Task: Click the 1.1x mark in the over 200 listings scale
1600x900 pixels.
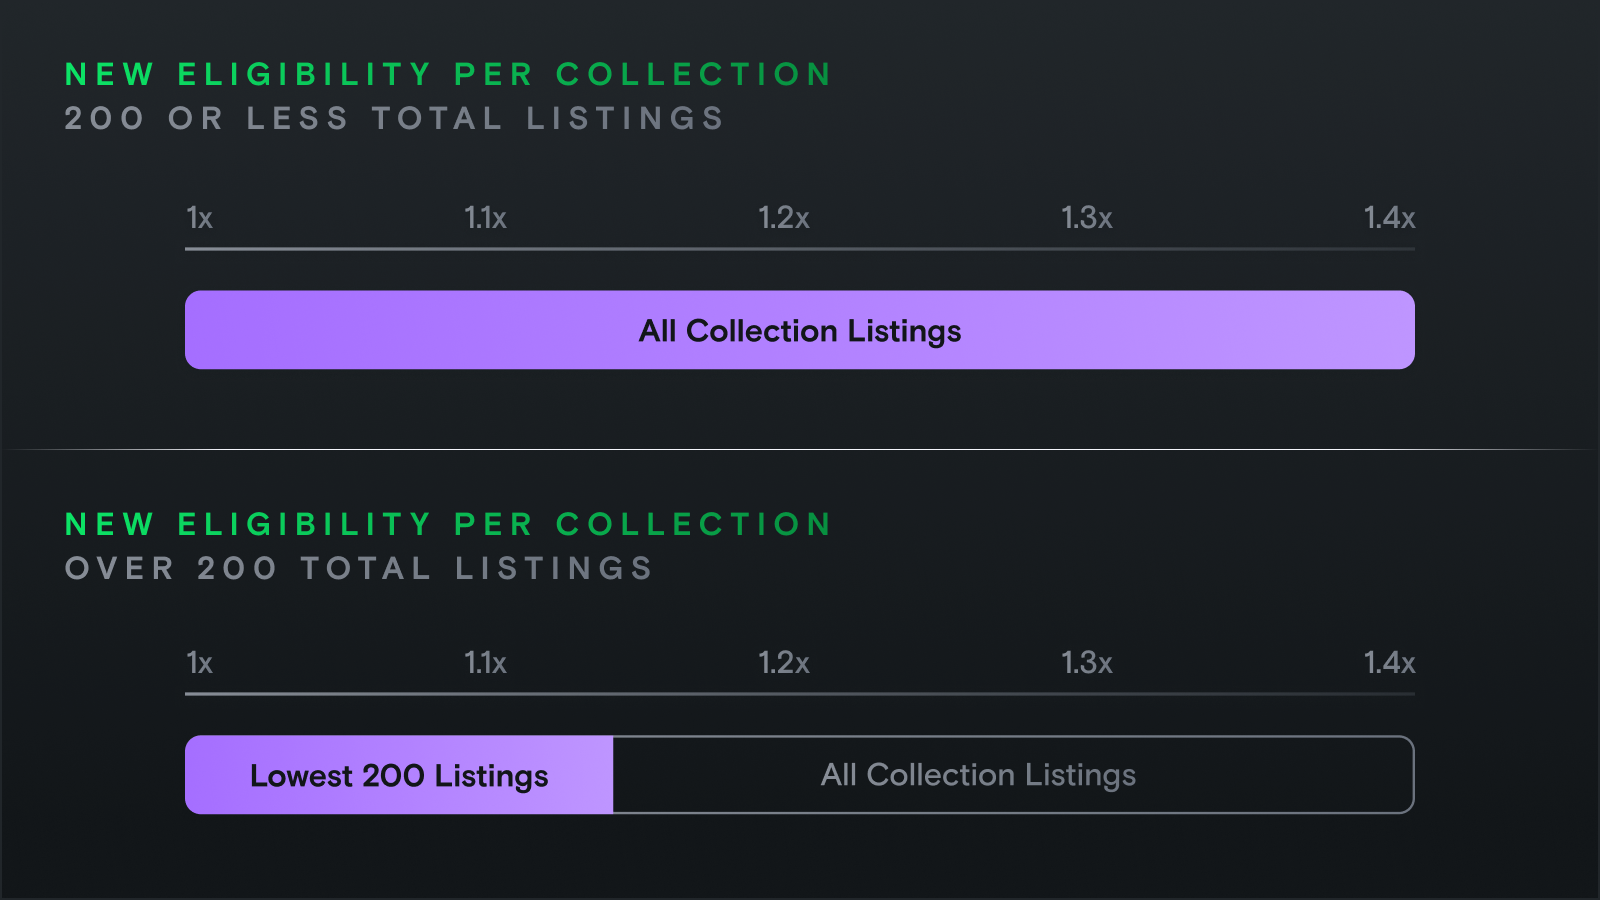Action: [485, 663]
